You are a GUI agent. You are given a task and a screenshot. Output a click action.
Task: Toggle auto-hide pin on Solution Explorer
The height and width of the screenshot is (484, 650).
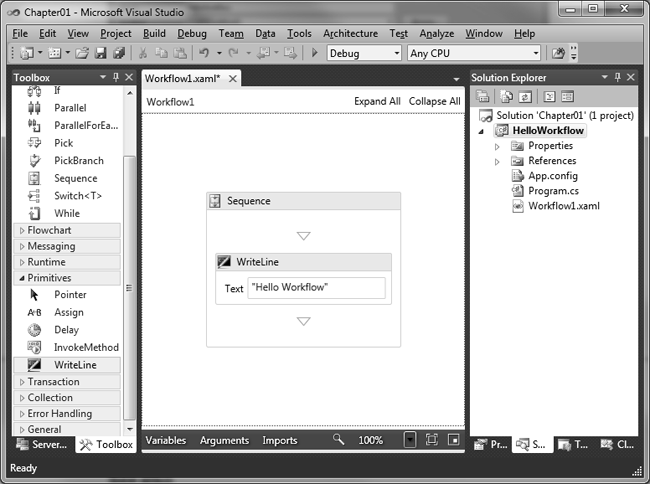coord(618,77)
